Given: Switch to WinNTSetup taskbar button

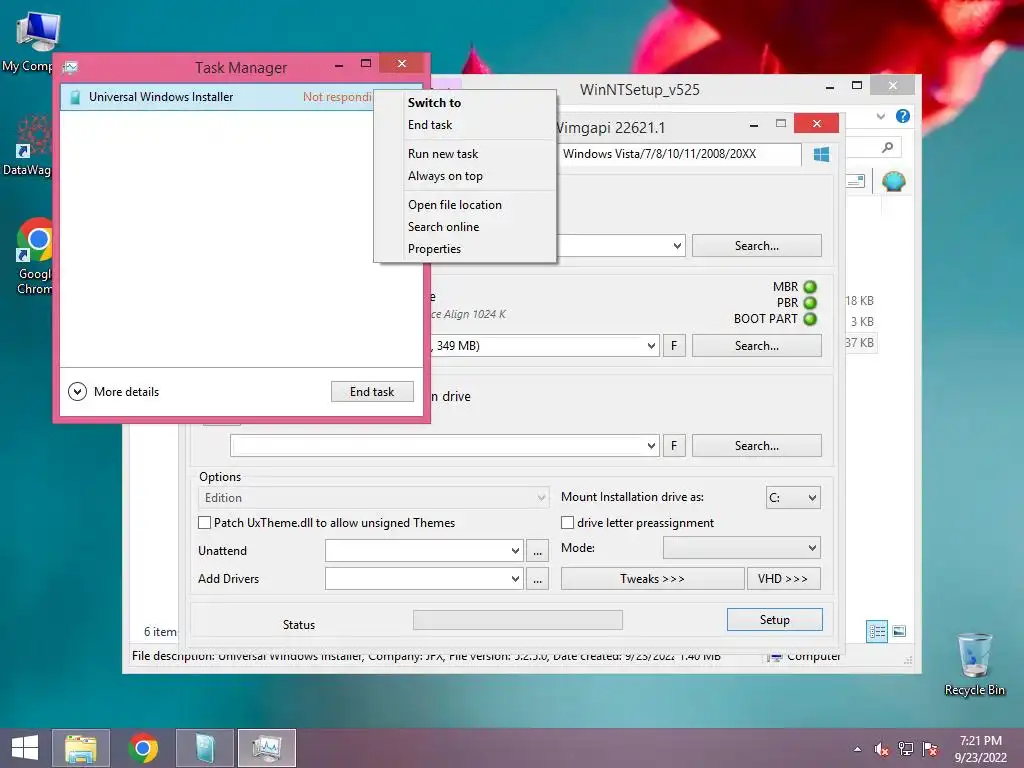Looking at the screenshot, I should [205, 748].
